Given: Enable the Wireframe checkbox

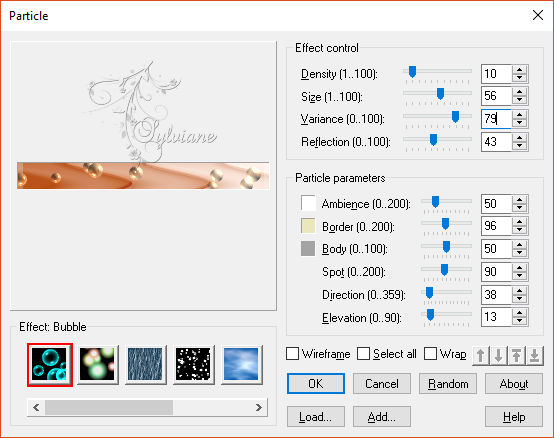Looking at the screenshot, I should point(293,354).
